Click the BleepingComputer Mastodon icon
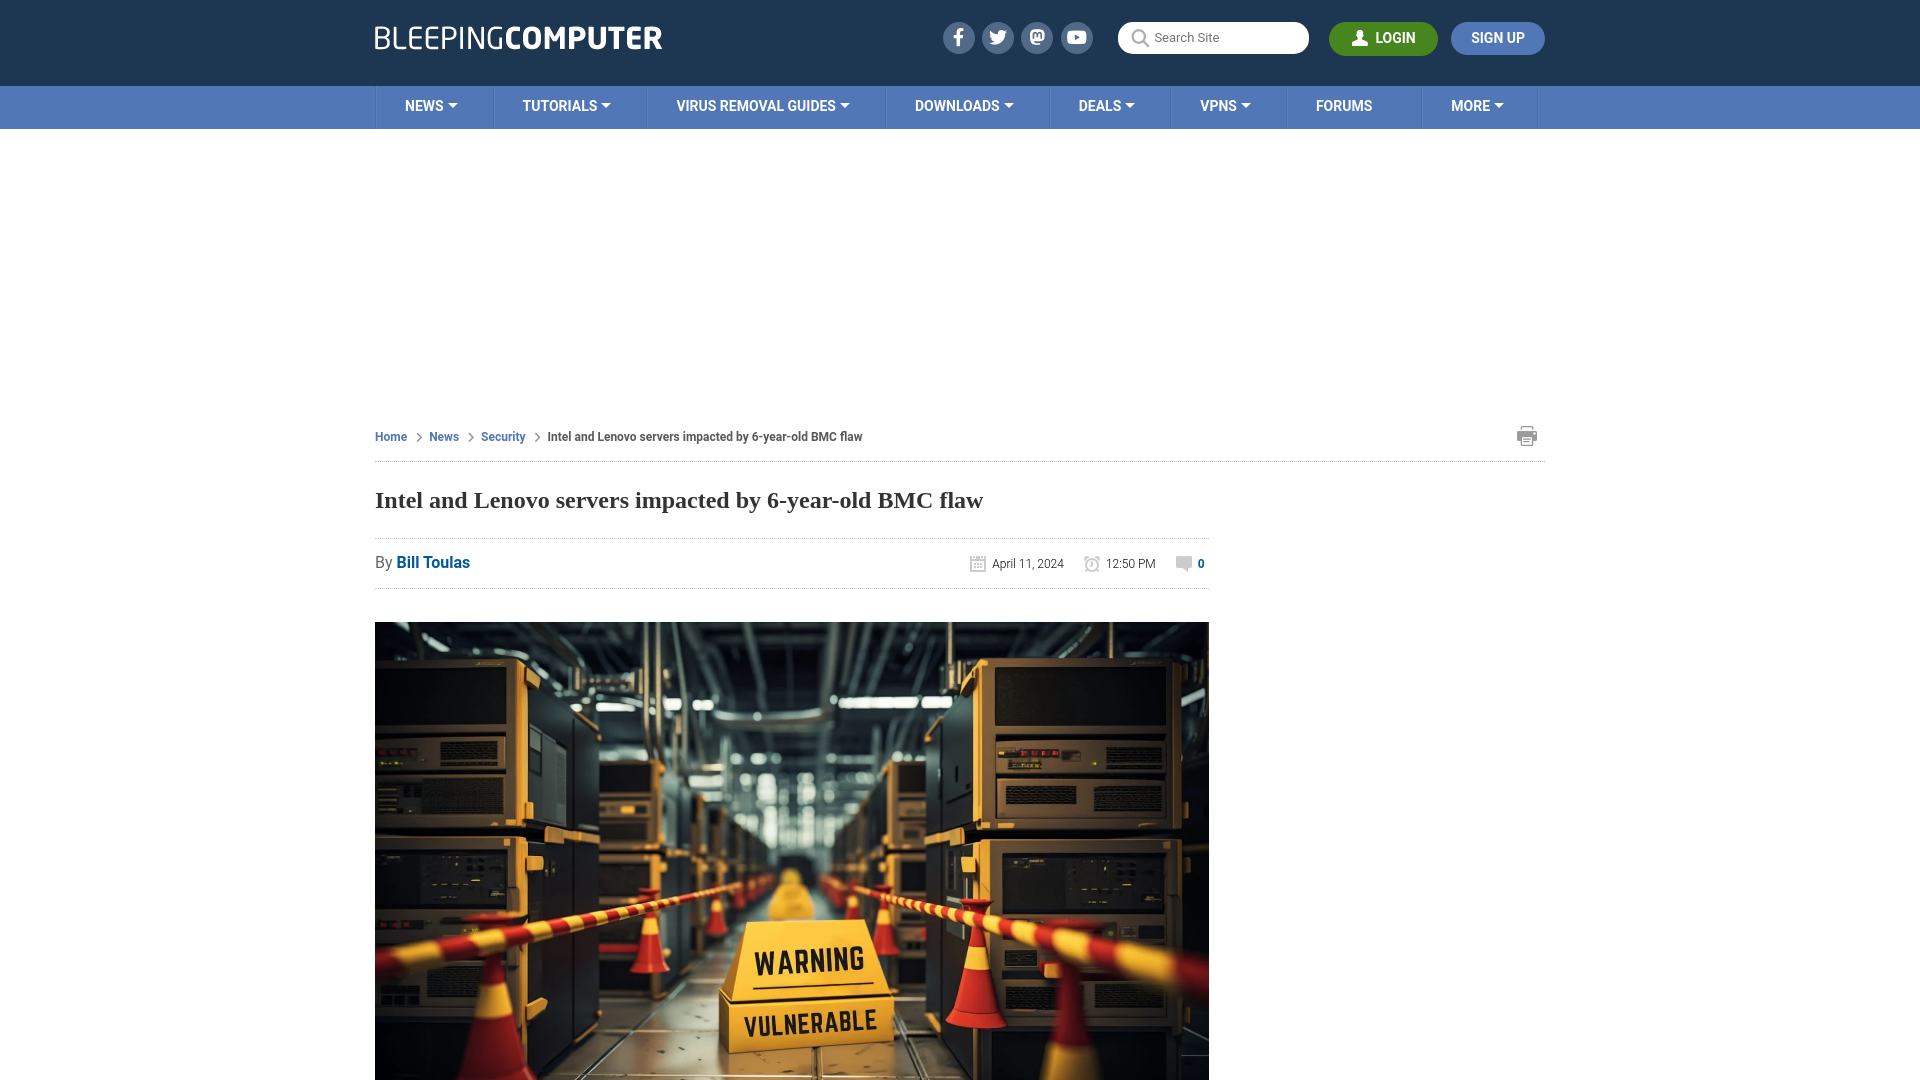The width and height of the screenshot is (1920, 1080). [x=1036, y=37]
